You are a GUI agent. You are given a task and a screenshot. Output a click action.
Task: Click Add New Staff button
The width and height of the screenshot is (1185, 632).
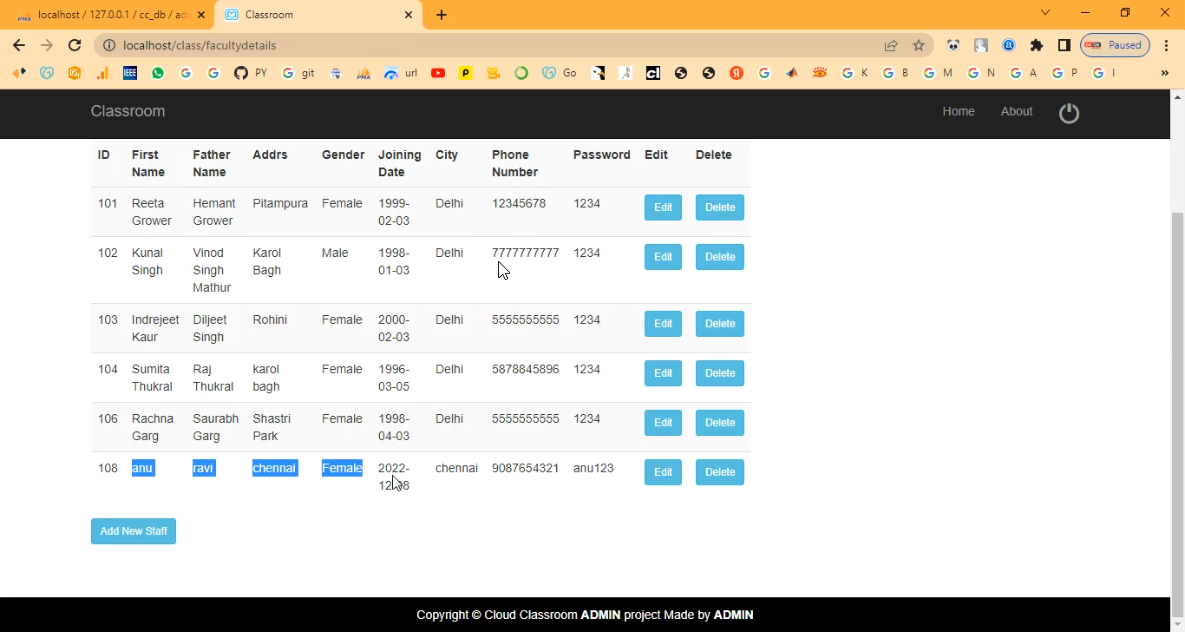(x=133, y=531)
